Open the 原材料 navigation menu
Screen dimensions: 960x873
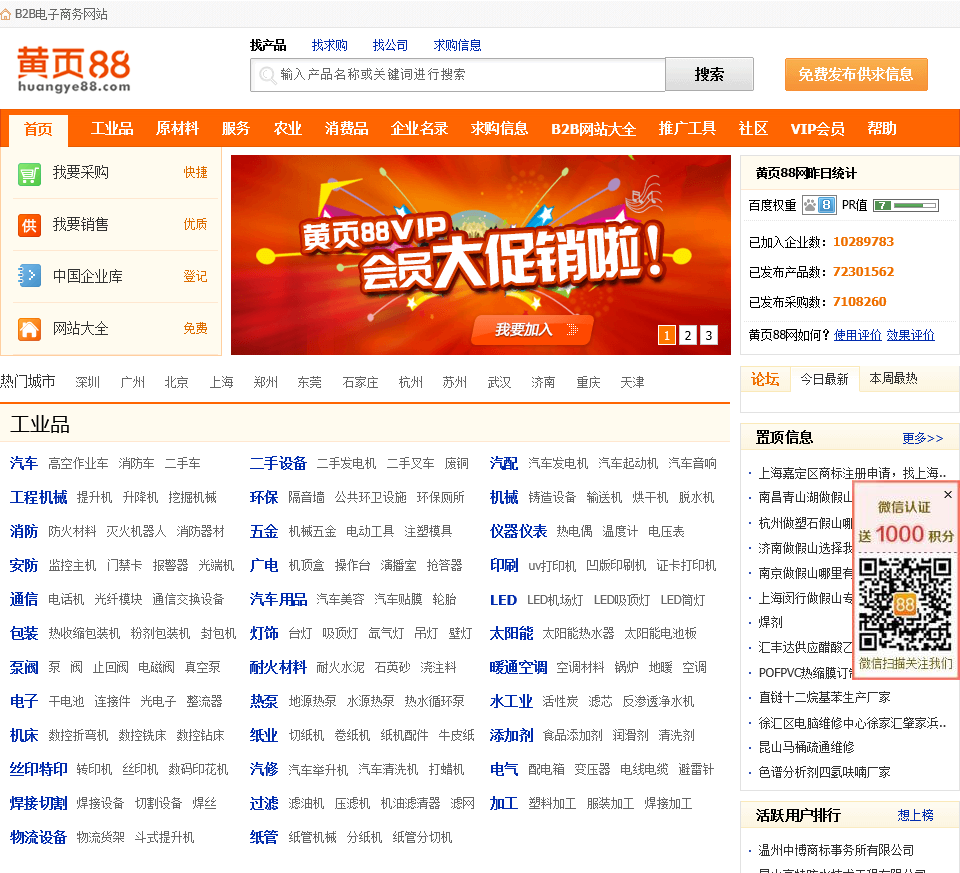(177, 129)
